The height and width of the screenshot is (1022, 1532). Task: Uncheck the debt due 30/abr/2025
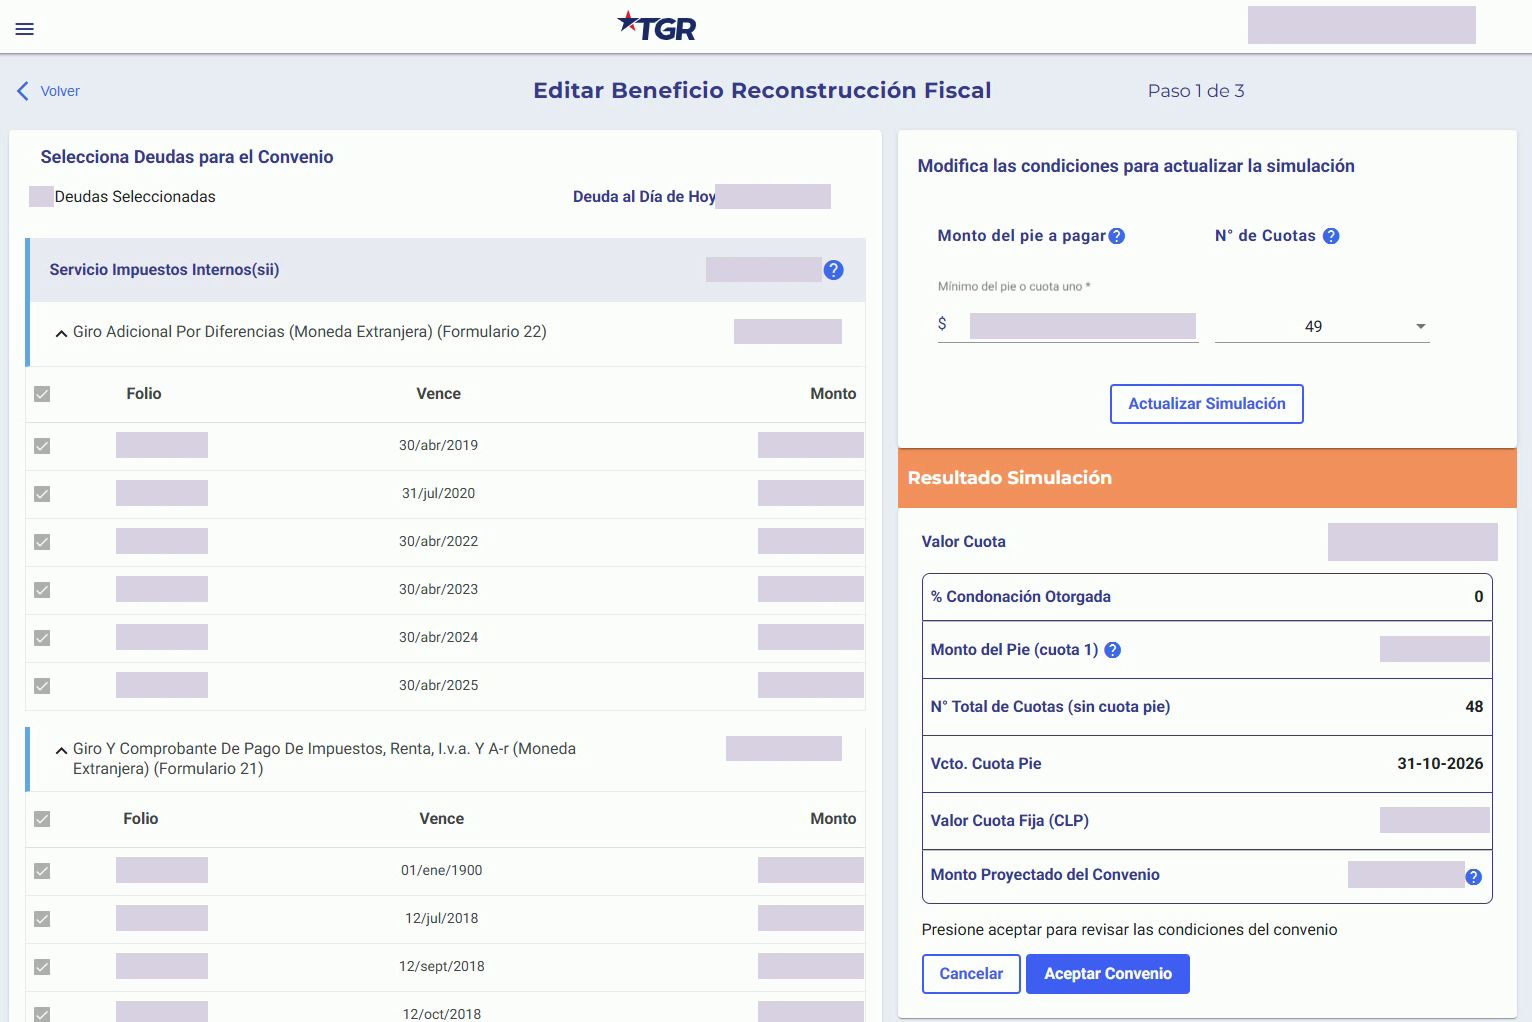click(x=42, y=686)
